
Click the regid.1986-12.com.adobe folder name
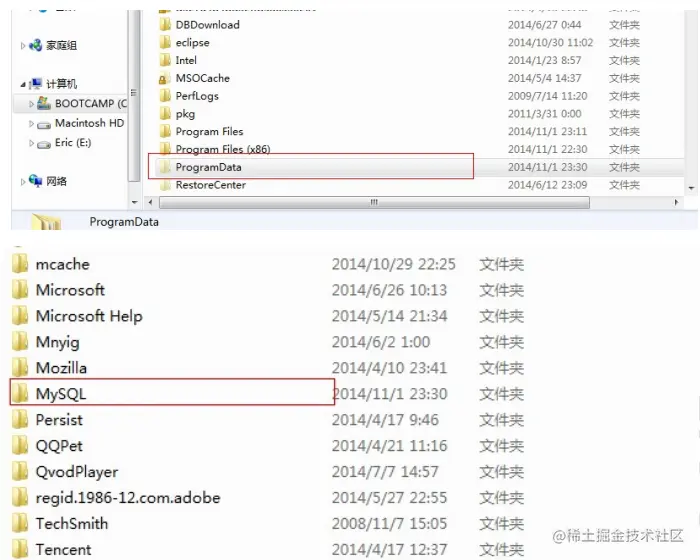(128, 497)
